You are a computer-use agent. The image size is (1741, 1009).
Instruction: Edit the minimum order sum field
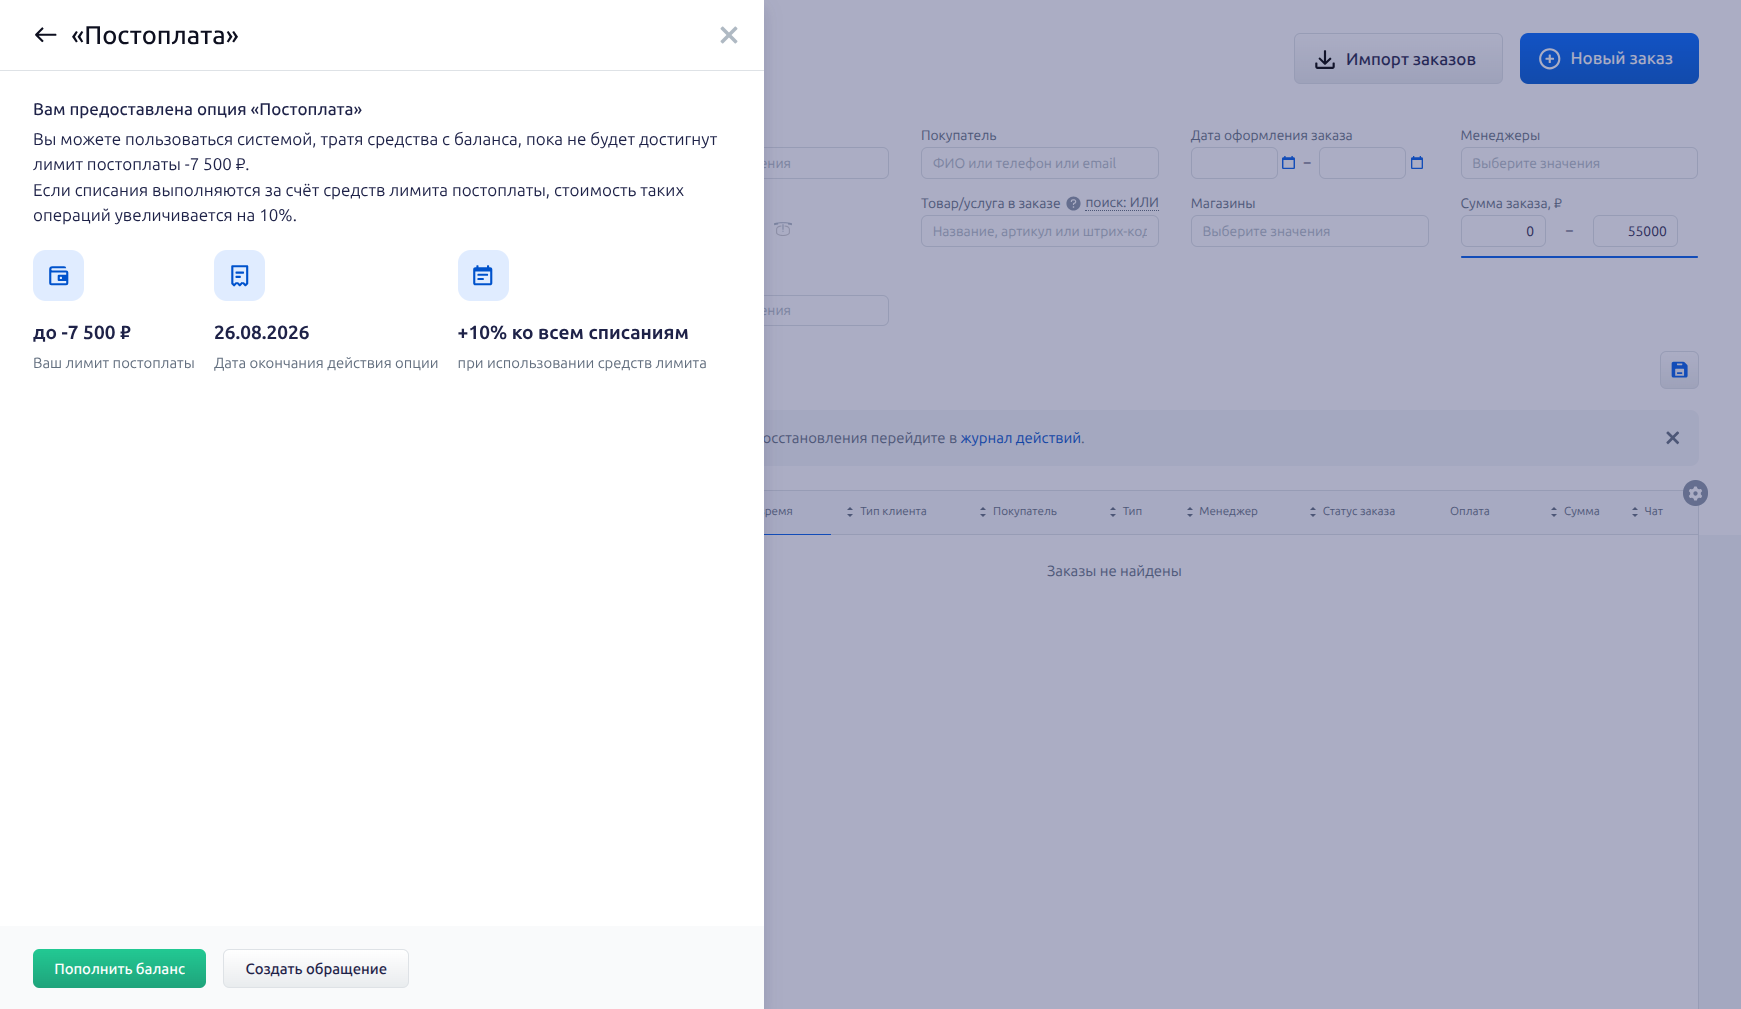click(x=1503, y=231)
